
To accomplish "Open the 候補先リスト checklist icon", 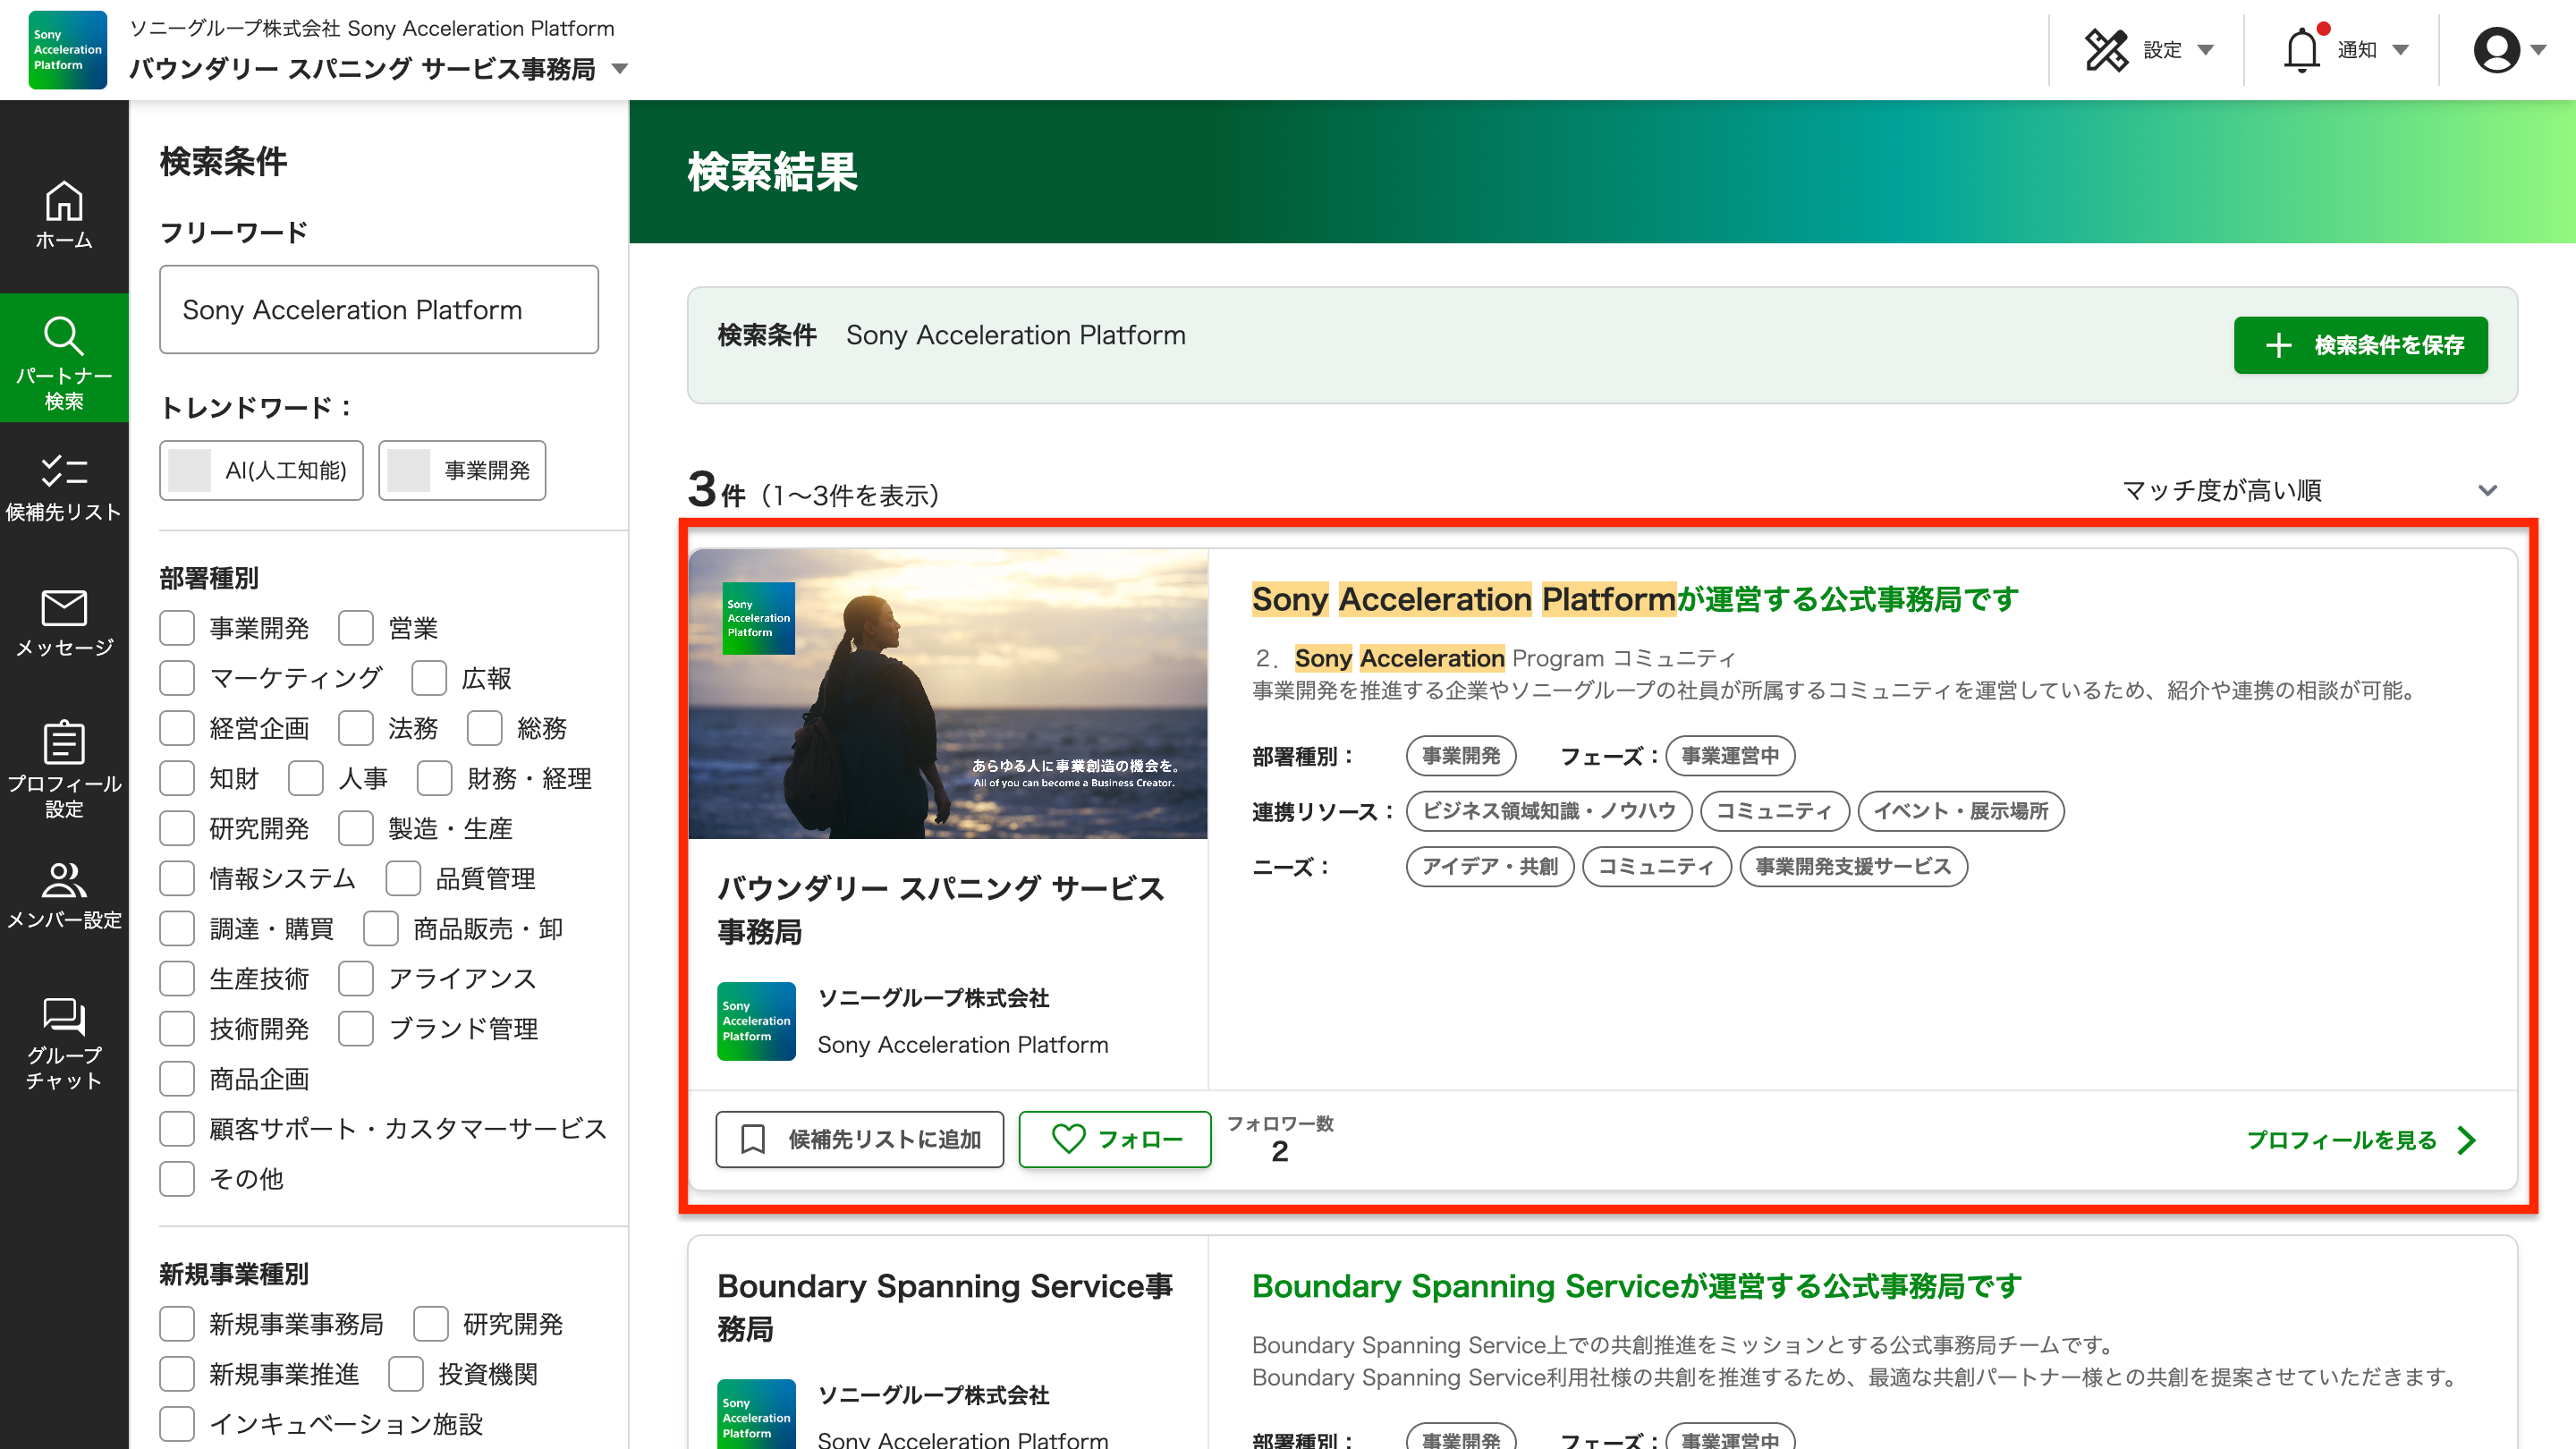I will [64, 471].
